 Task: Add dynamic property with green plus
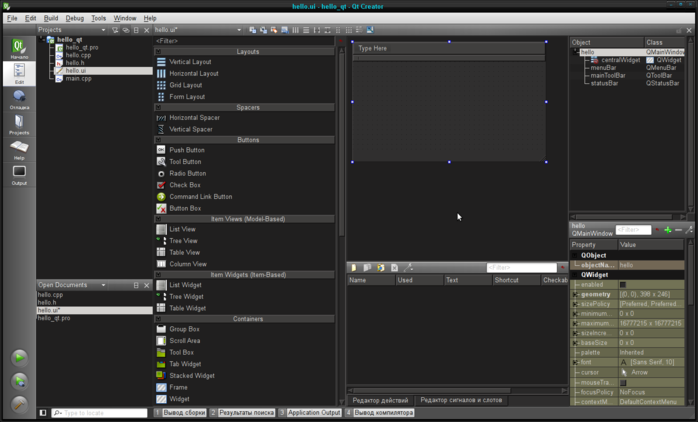tap(668, 230)
